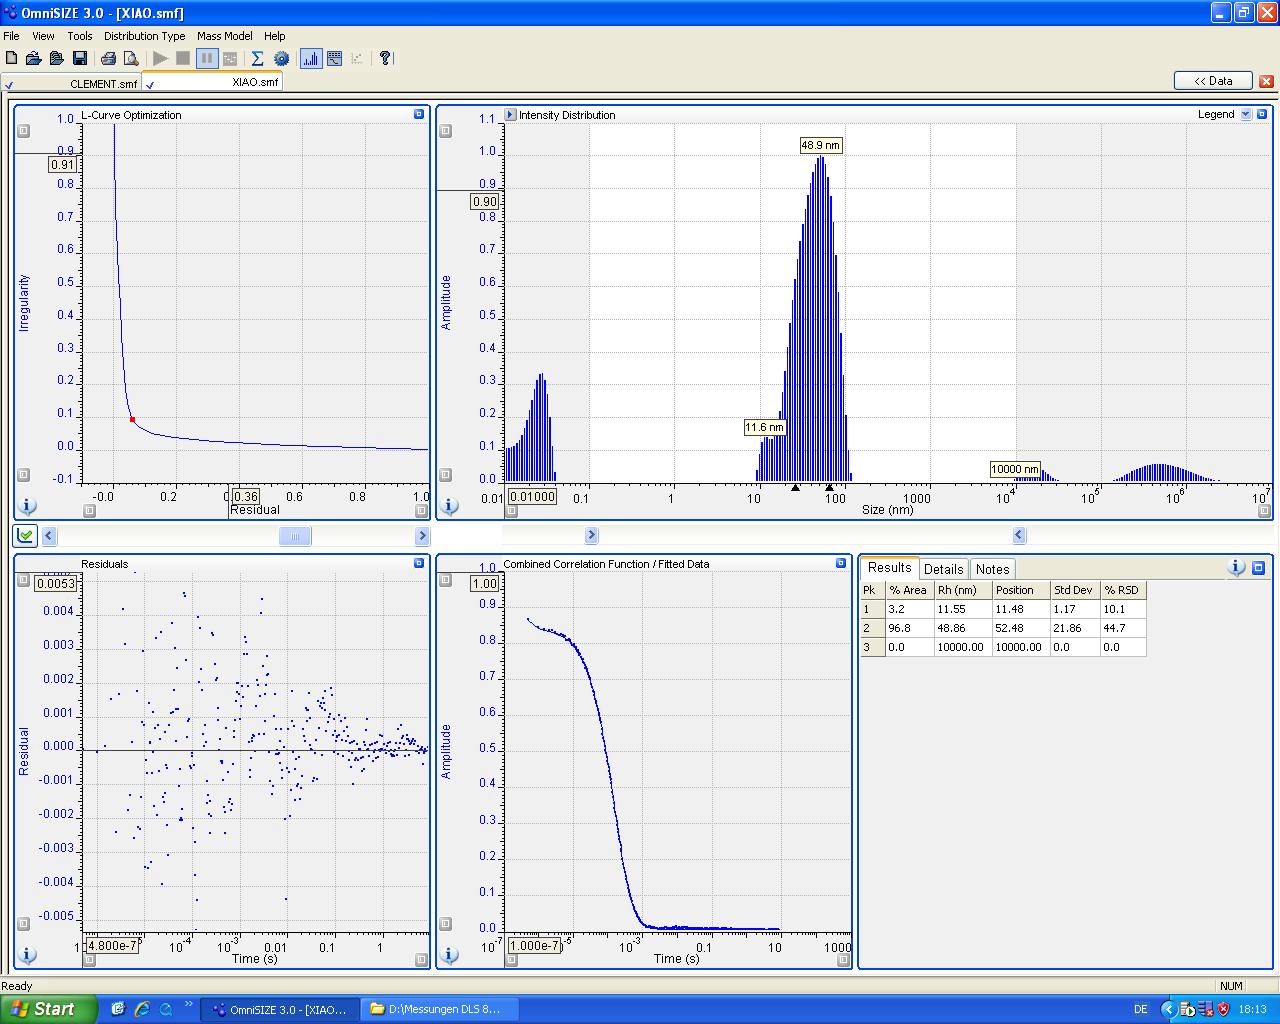This screenshot has width=1280, height=1024.
Task: Click info icon in Intensity Distribution panel
Action: coord(449,506)
